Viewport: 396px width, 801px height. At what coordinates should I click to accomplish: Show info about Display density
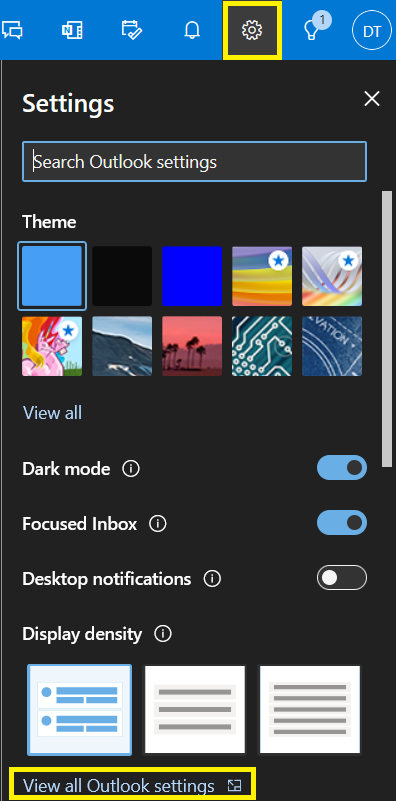(x=163, y=634)
